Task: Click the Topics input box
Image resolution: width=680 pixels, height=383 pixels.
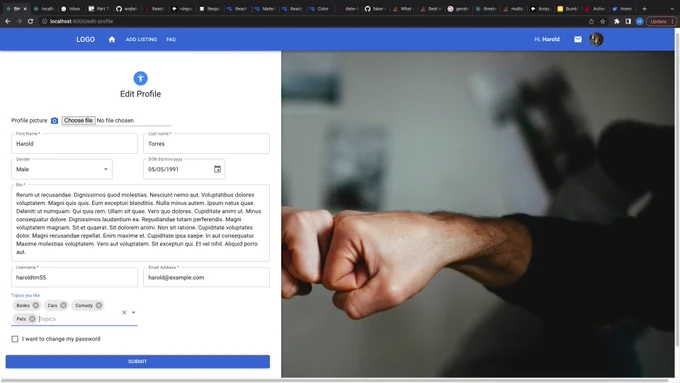Action: tap(78, 319)
